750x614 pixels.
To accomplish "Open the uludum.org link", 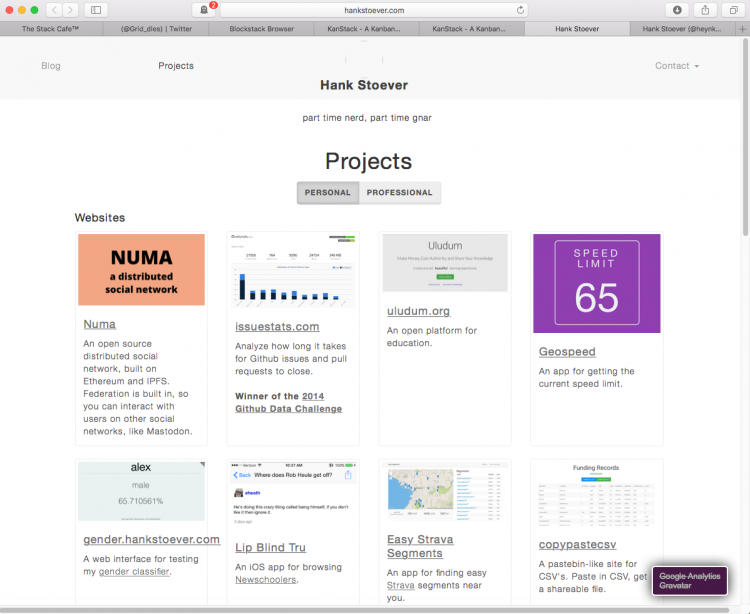I will click(x=419, y=311).
